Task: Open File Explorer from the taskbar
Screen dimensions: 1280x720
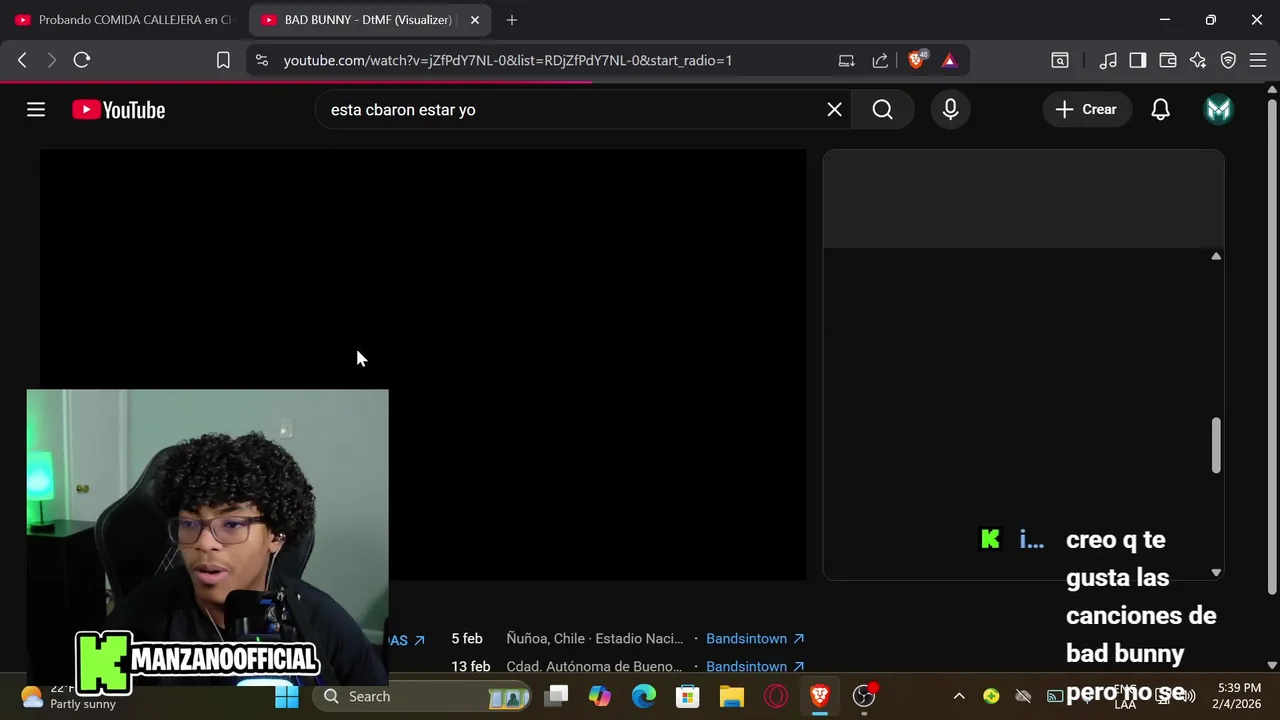Action: click(x=732, y=696)
